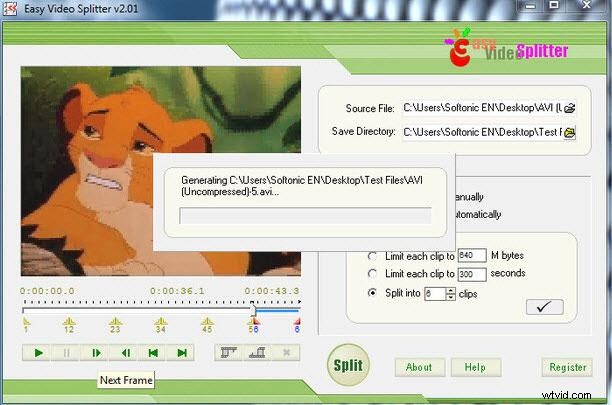Click the red end marker on the timeline
612x405 pixels.
[297, 325]
